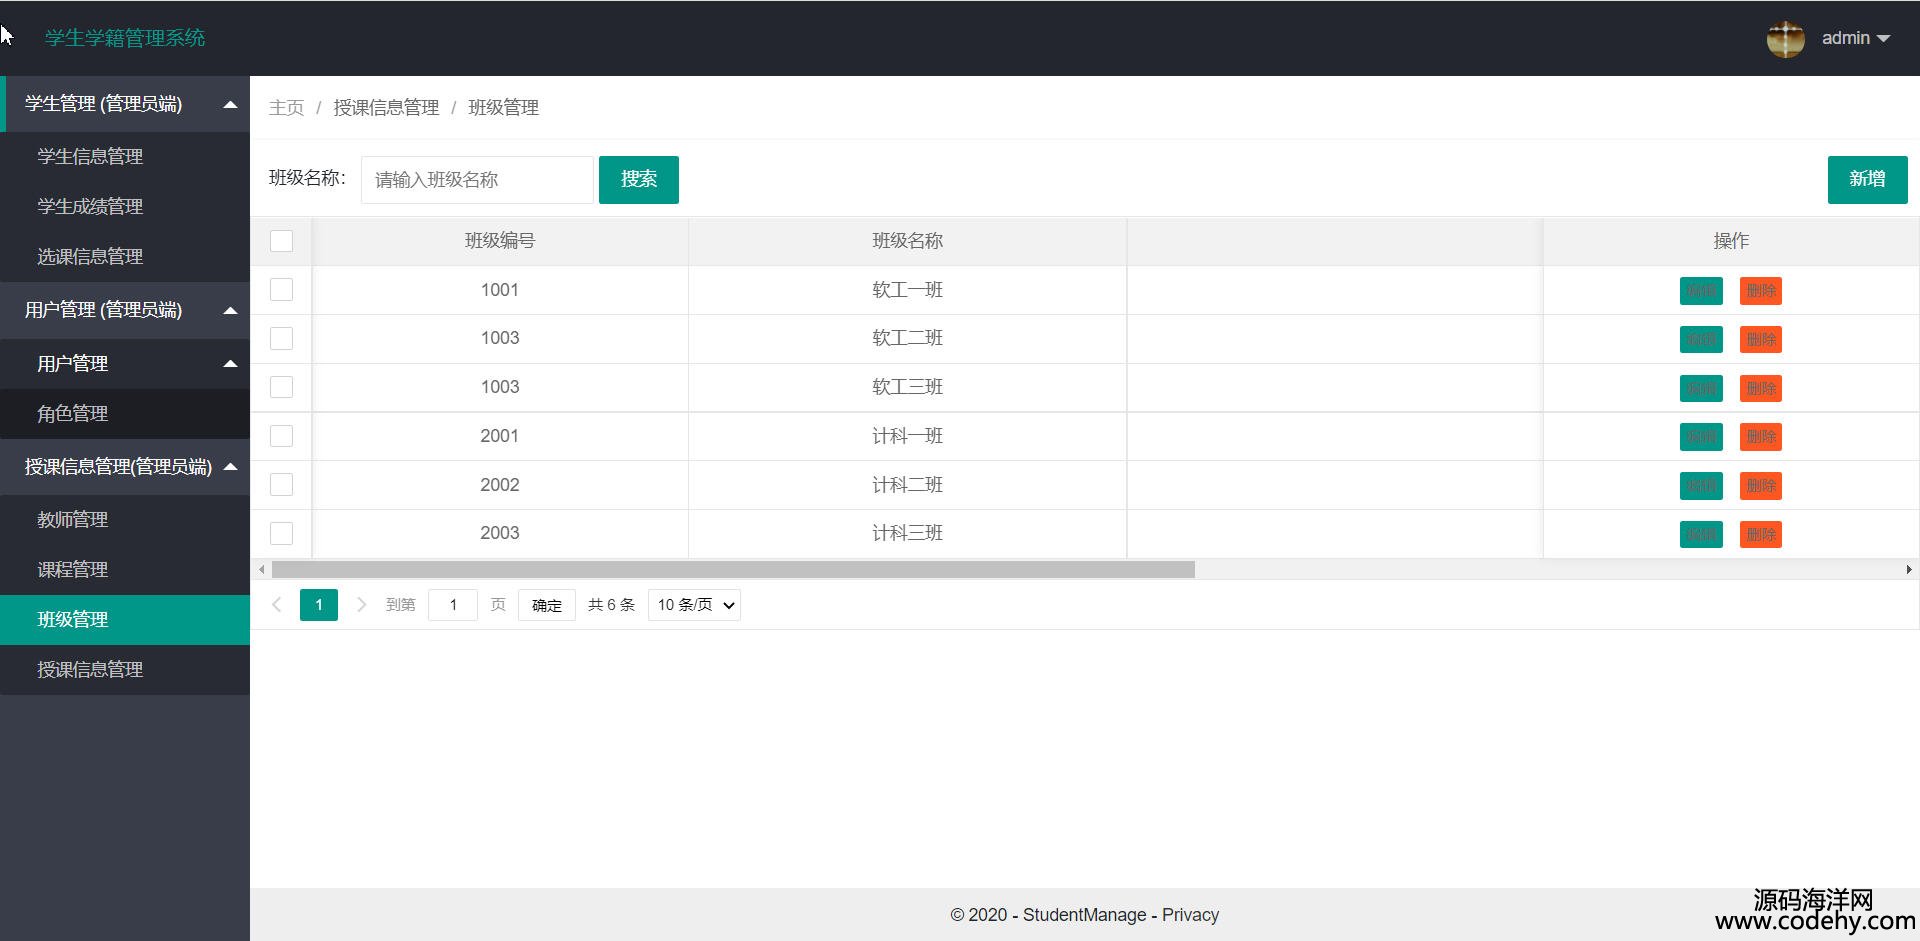Image resolution: width=1920 pixels, height=941 pixels.
Task: Click the 班级编号 column header
Action: click(500, 241)
